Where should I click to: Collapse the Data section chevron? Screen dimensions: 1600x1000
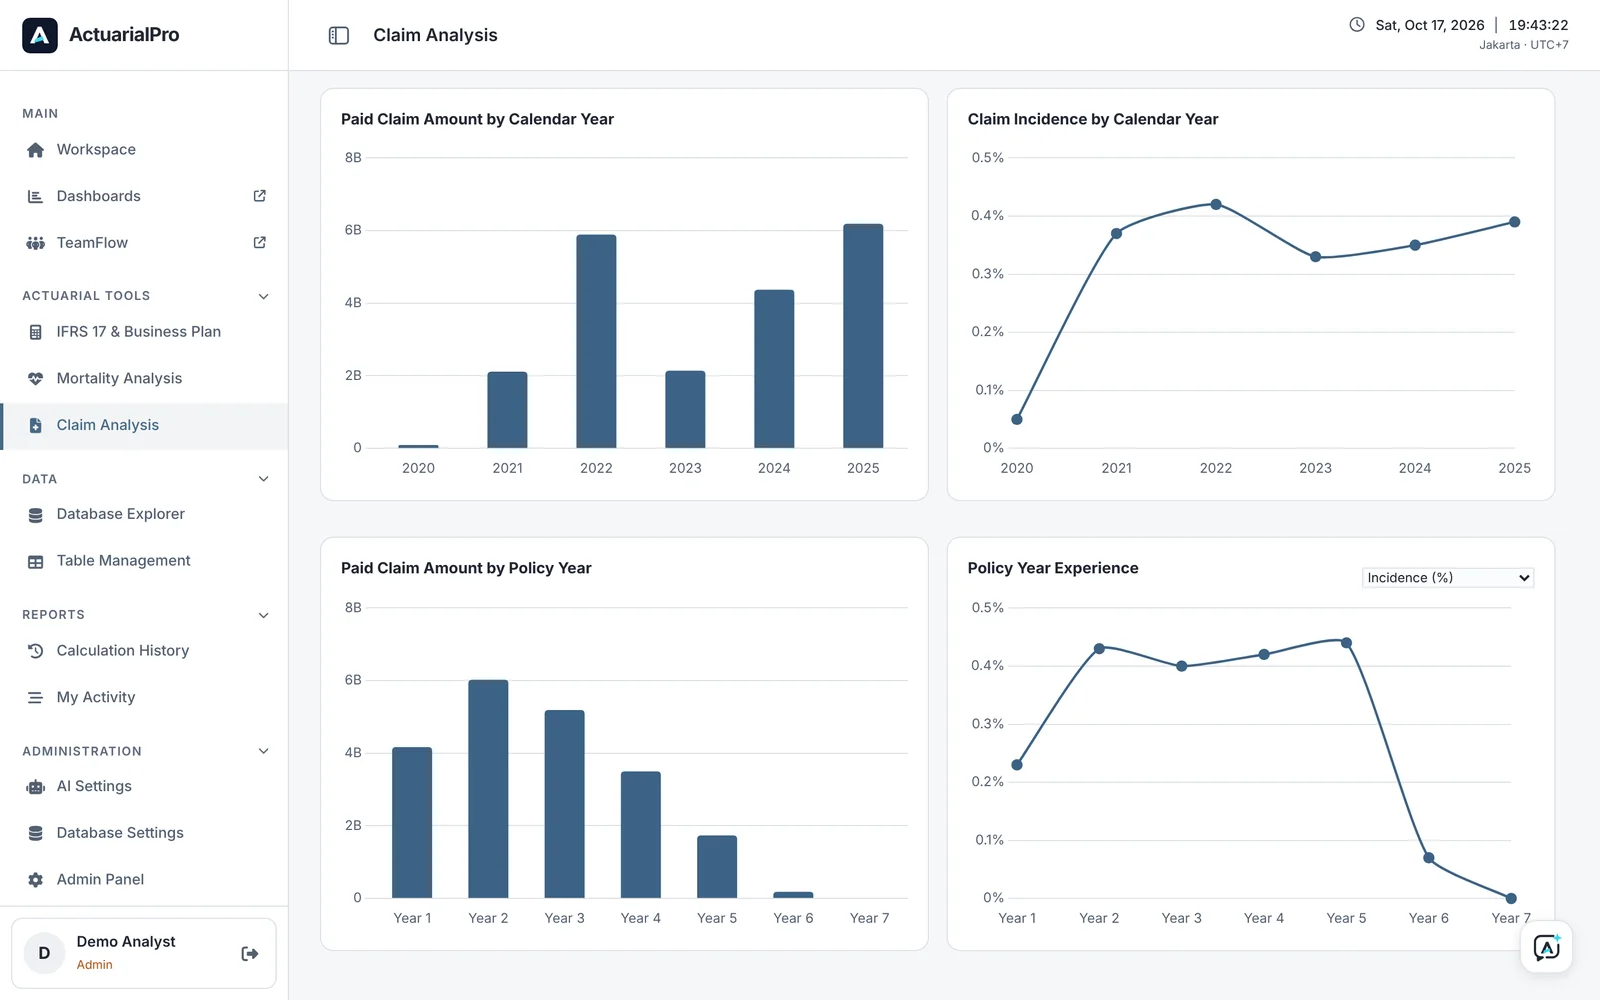coord(264,479)
